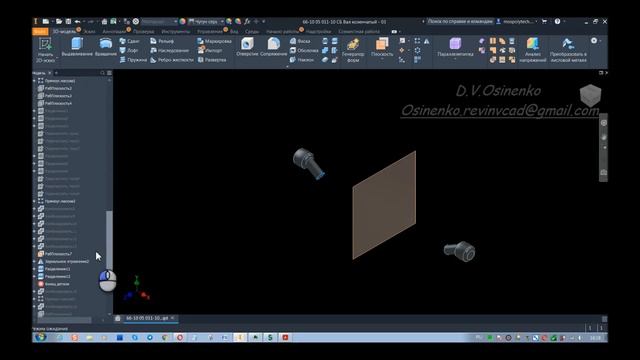Choose the Сдвиг sweep tool
Image resolution: width=640 pixels, height=360 pixels.
(130, 41)
